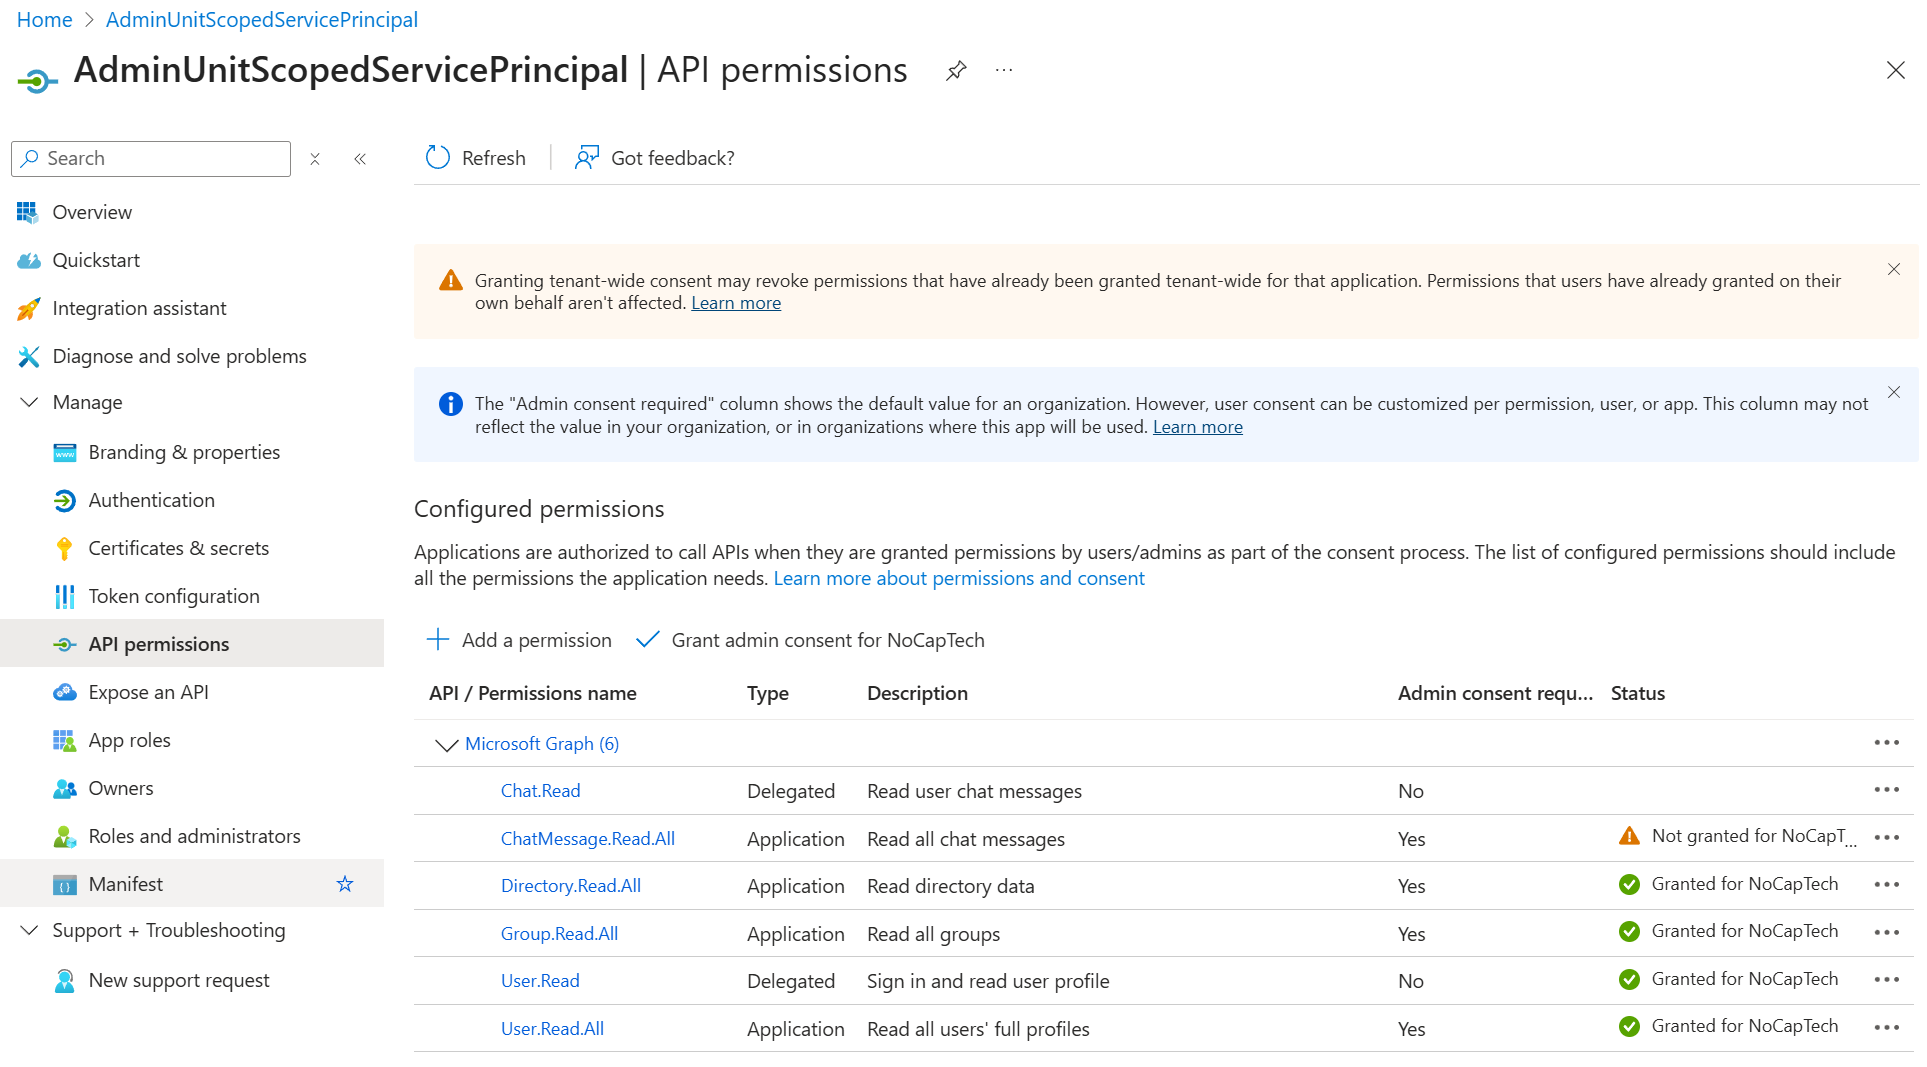Click the Certificates & secrets key icon
This screenshot has height=1067, width=1927.
pyautogui.click(x=64, y=548)
